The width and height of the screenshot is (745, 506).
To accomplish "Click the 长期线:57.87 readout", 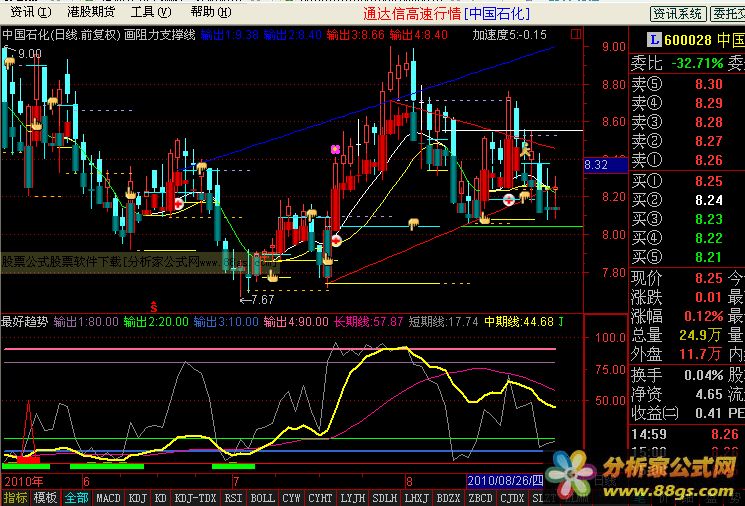I will (x=369, y=322).
